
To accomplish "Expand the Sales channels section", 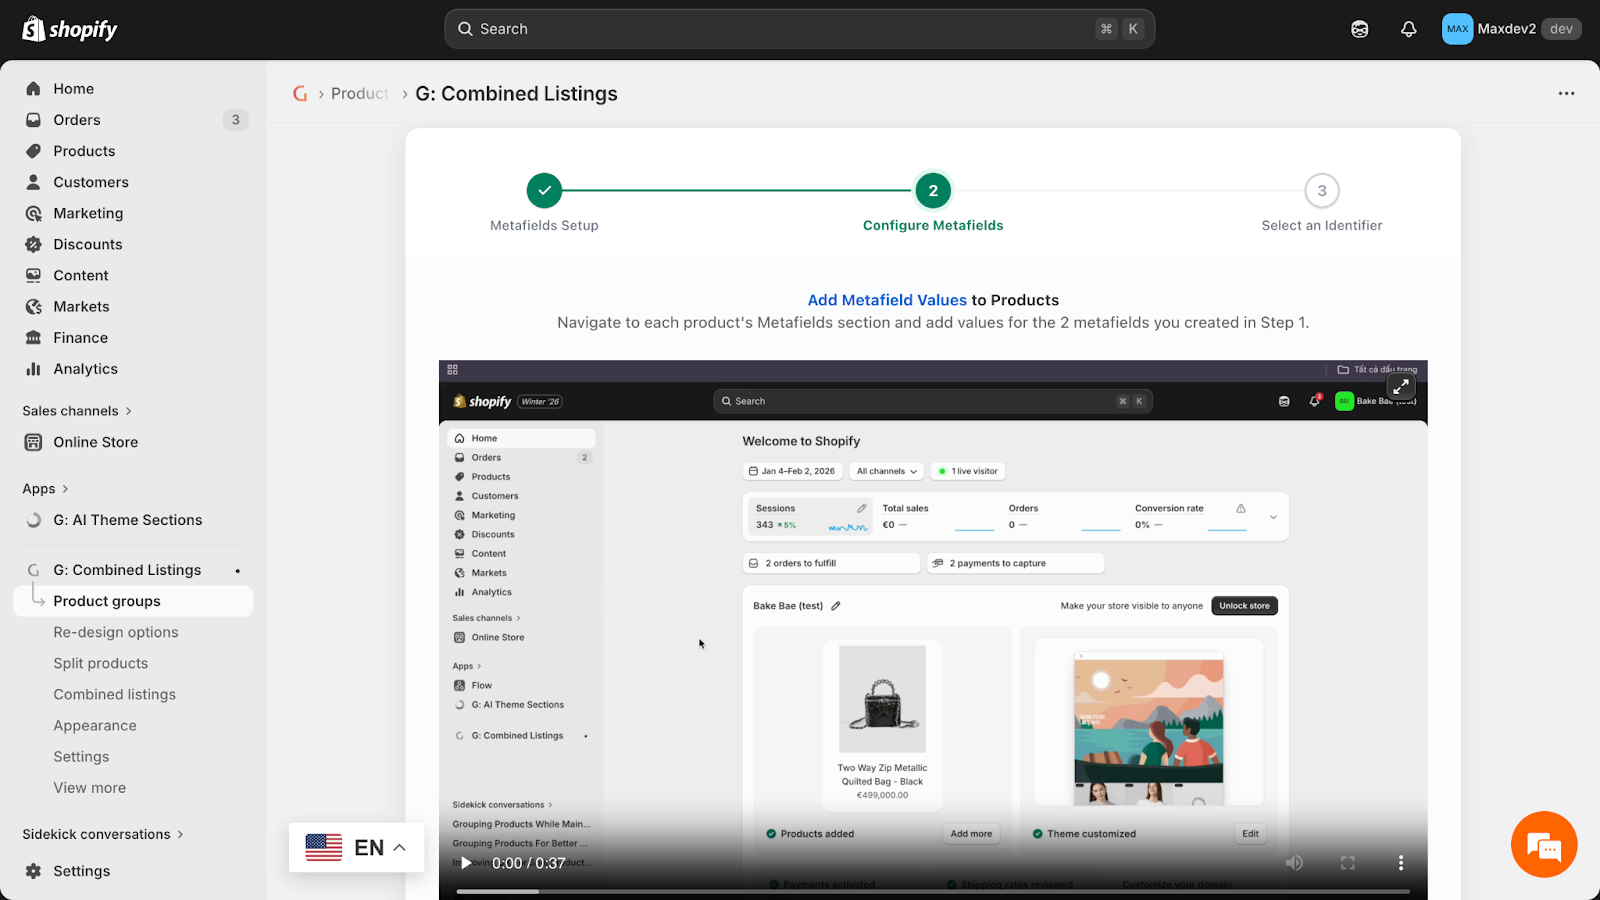I will pyautogui.click(x=77, y=411).
